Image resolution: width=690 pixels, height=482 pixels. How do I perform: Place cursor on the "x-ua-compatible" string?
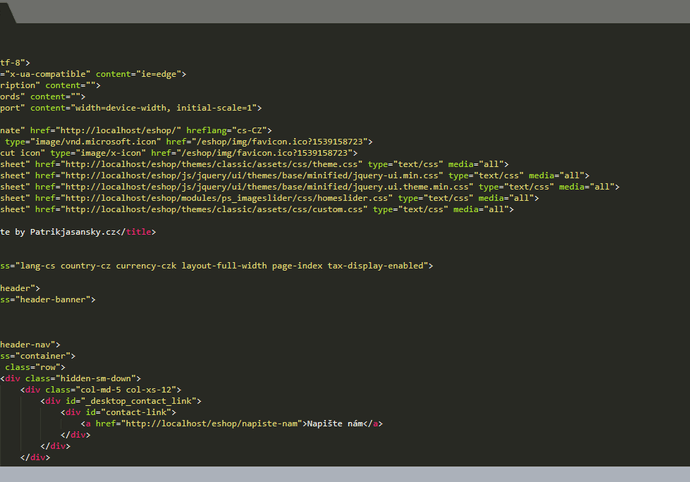[48, 74]
